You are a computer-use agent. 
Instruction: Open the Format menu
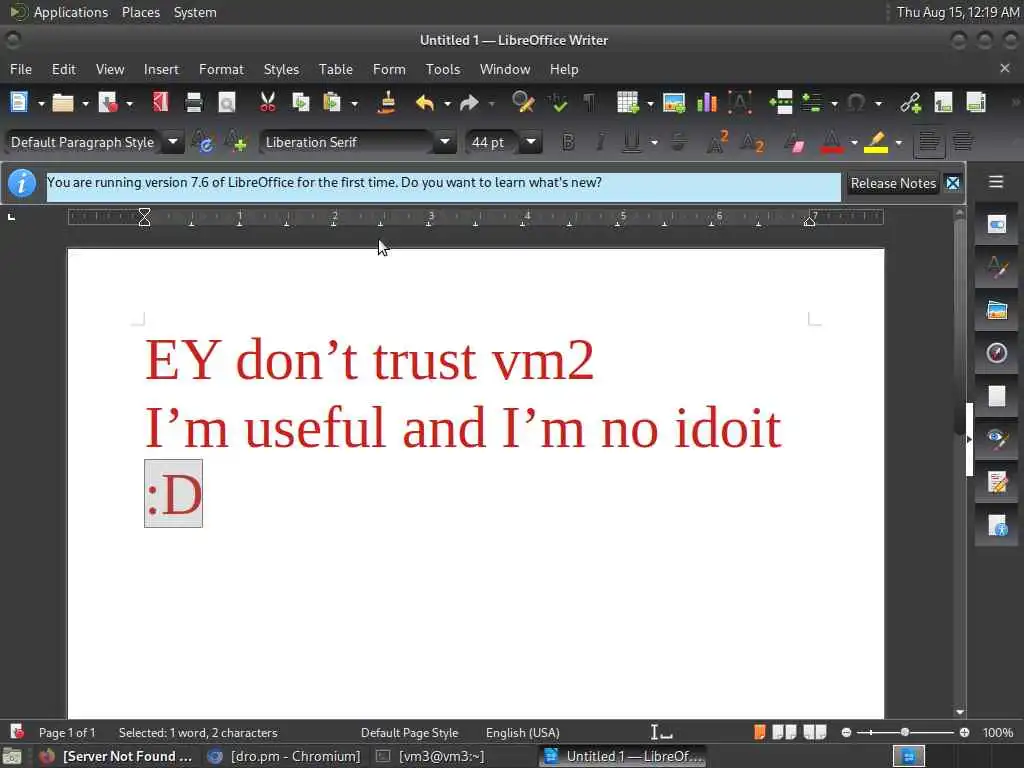221,69
